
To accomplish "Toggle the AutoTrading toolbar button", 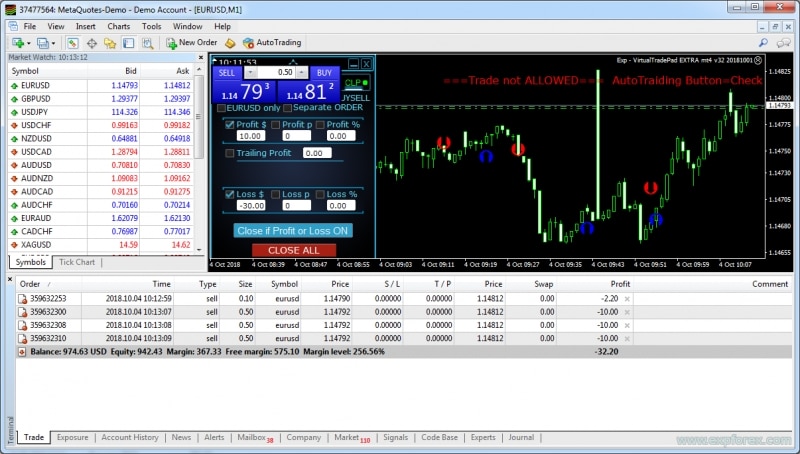I will pyautogui.click(x=271, y=43).
